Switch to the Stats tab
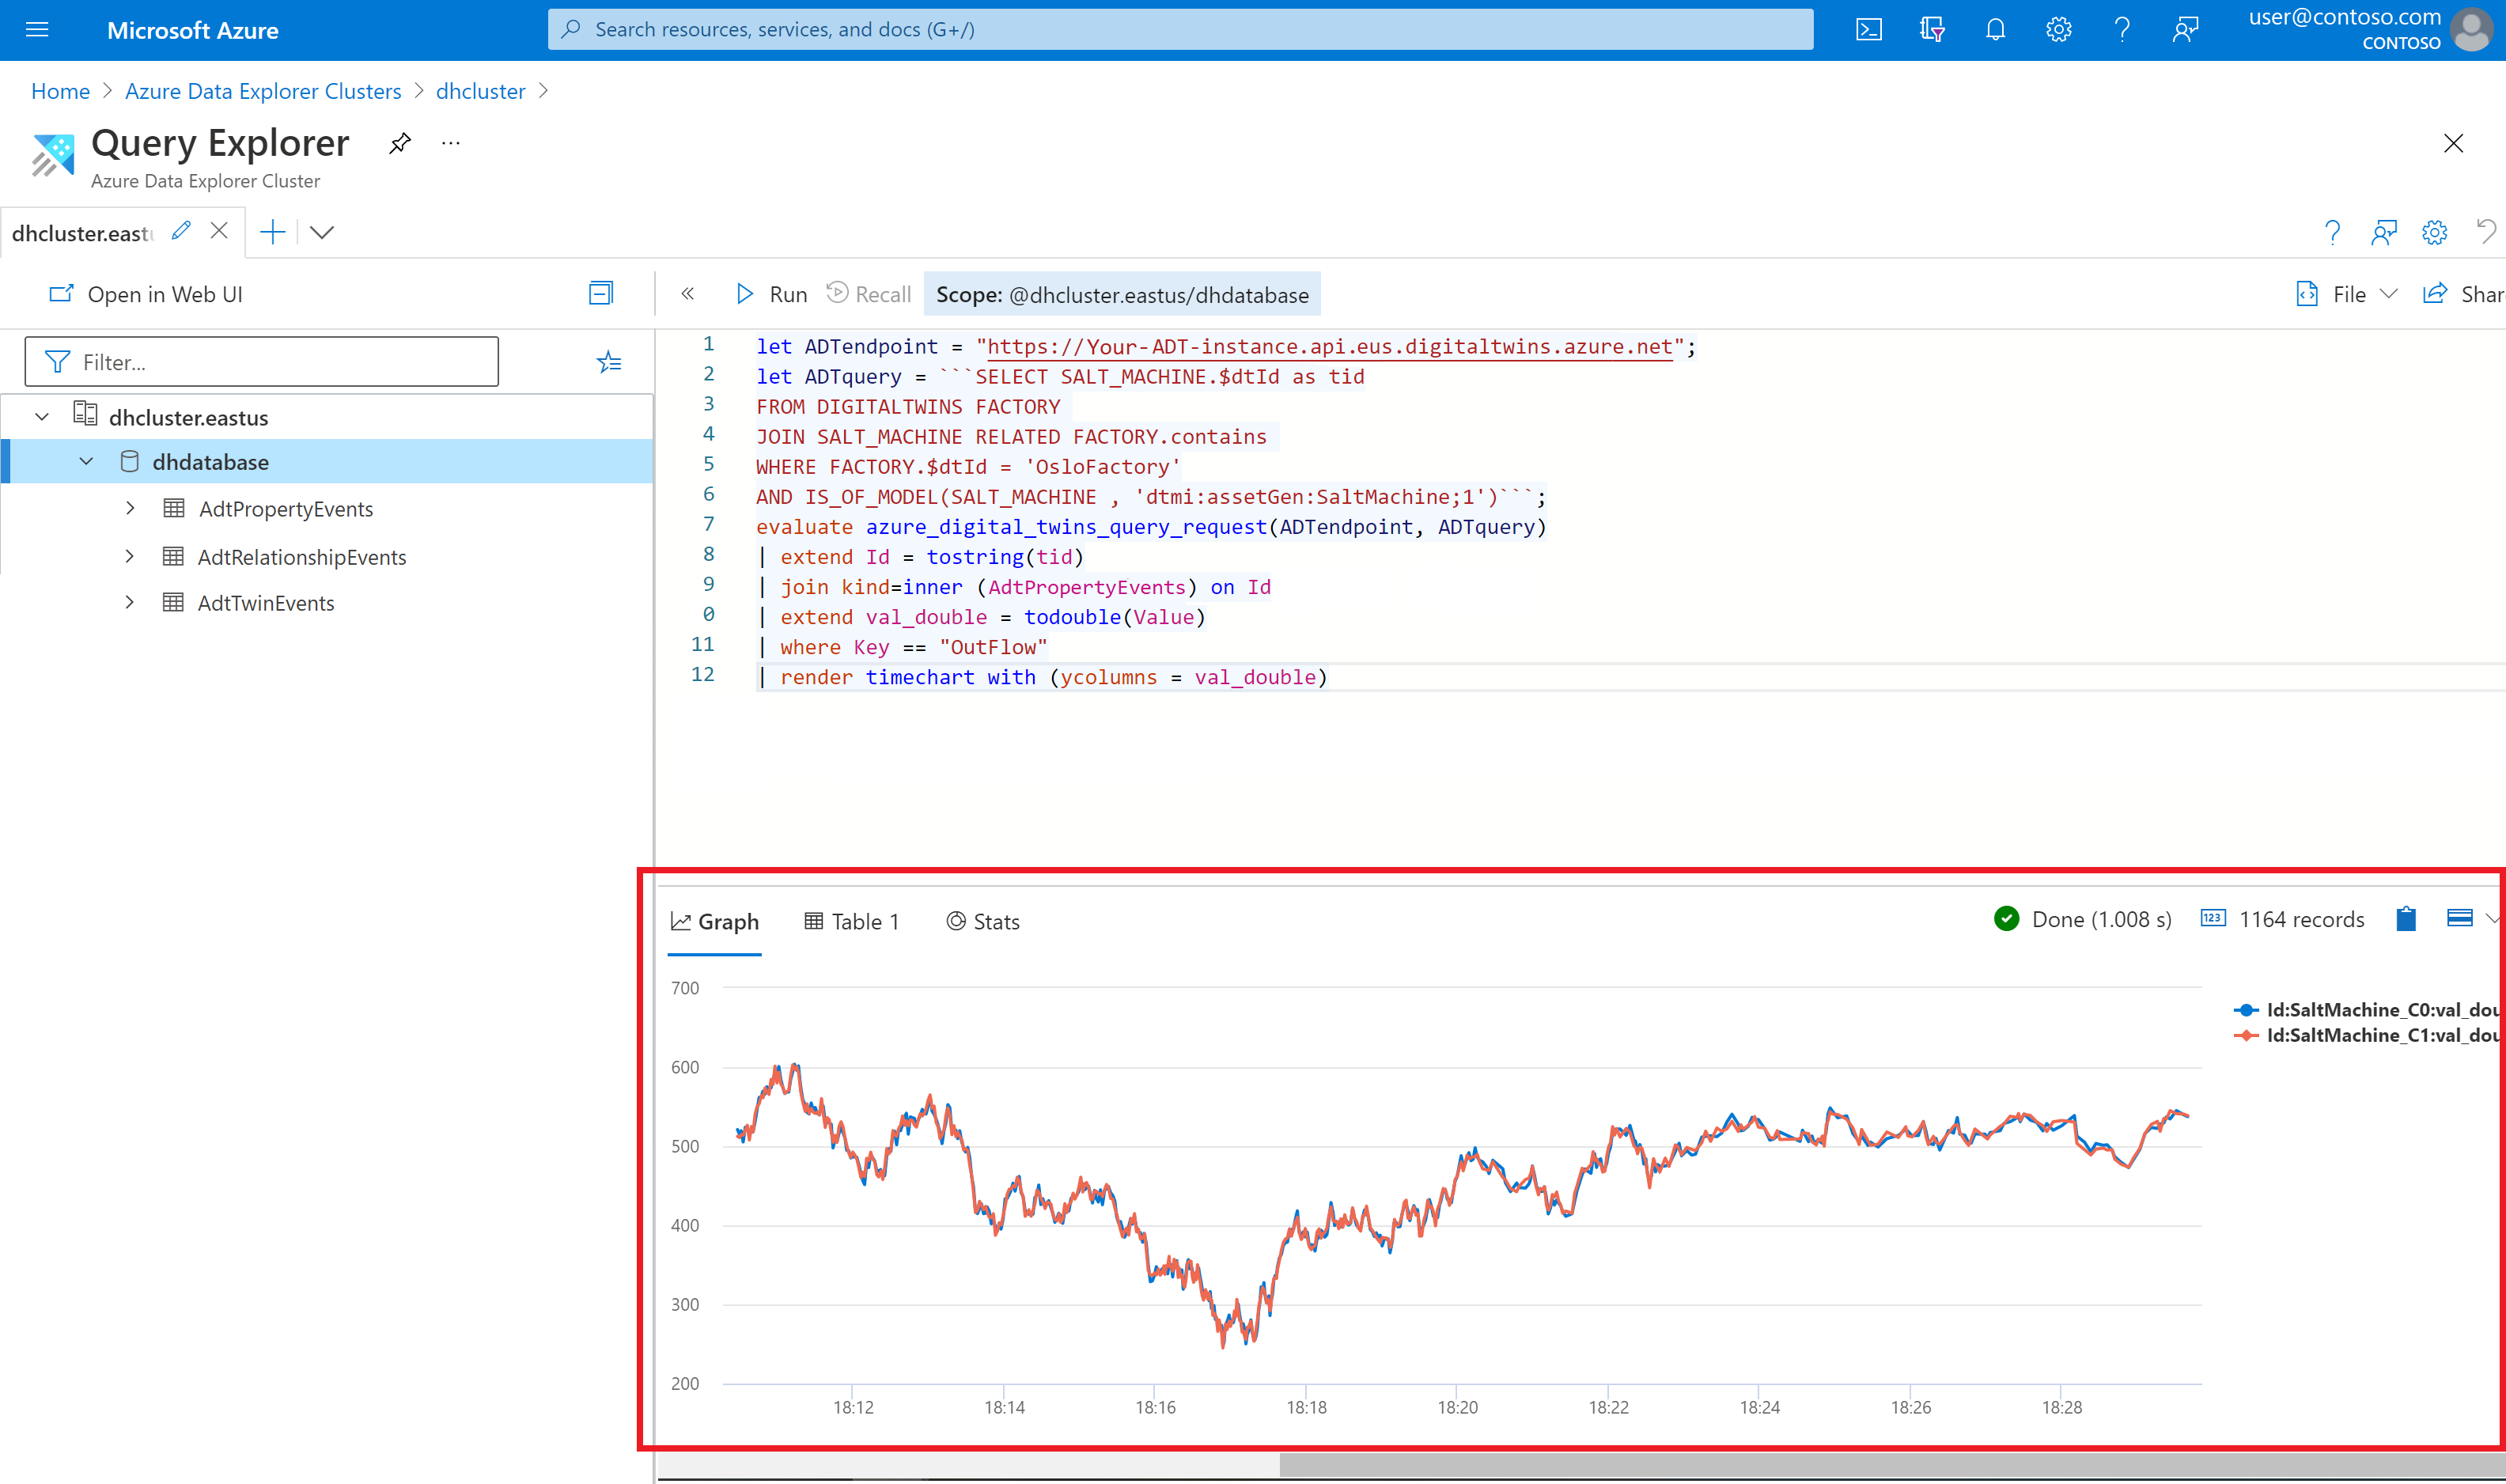 [x=983, y=922]
